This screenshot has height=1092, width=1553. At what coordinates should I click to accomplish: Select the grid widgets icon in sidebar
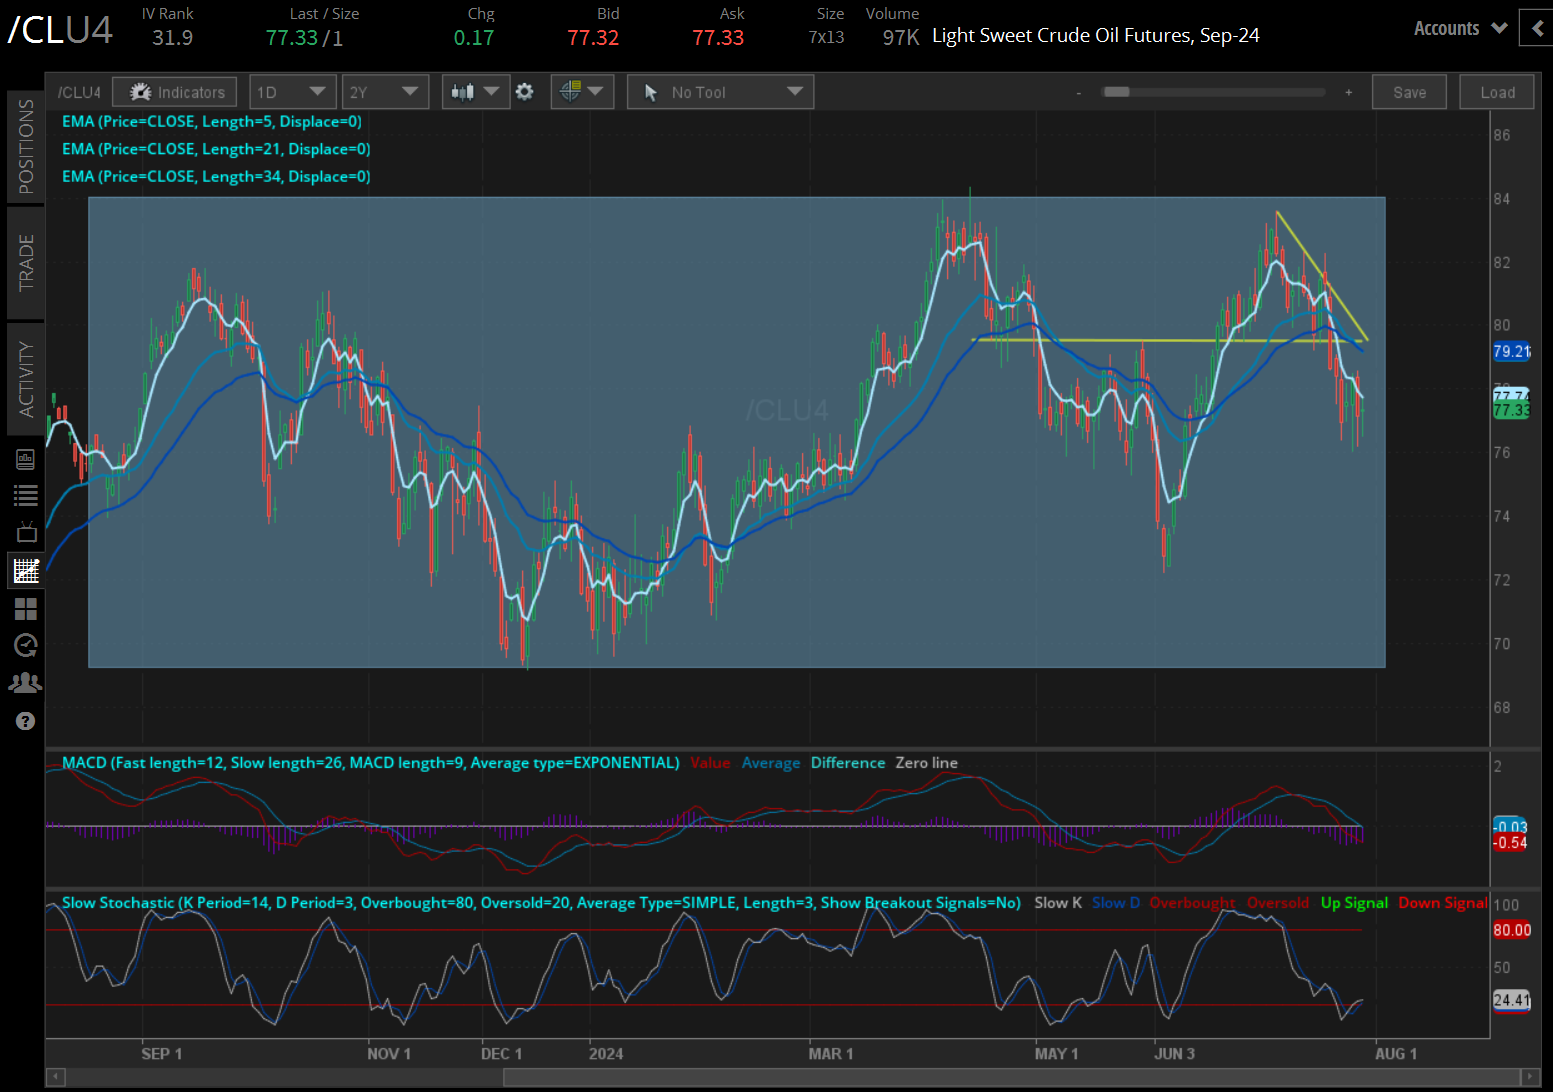pos(26,608)
